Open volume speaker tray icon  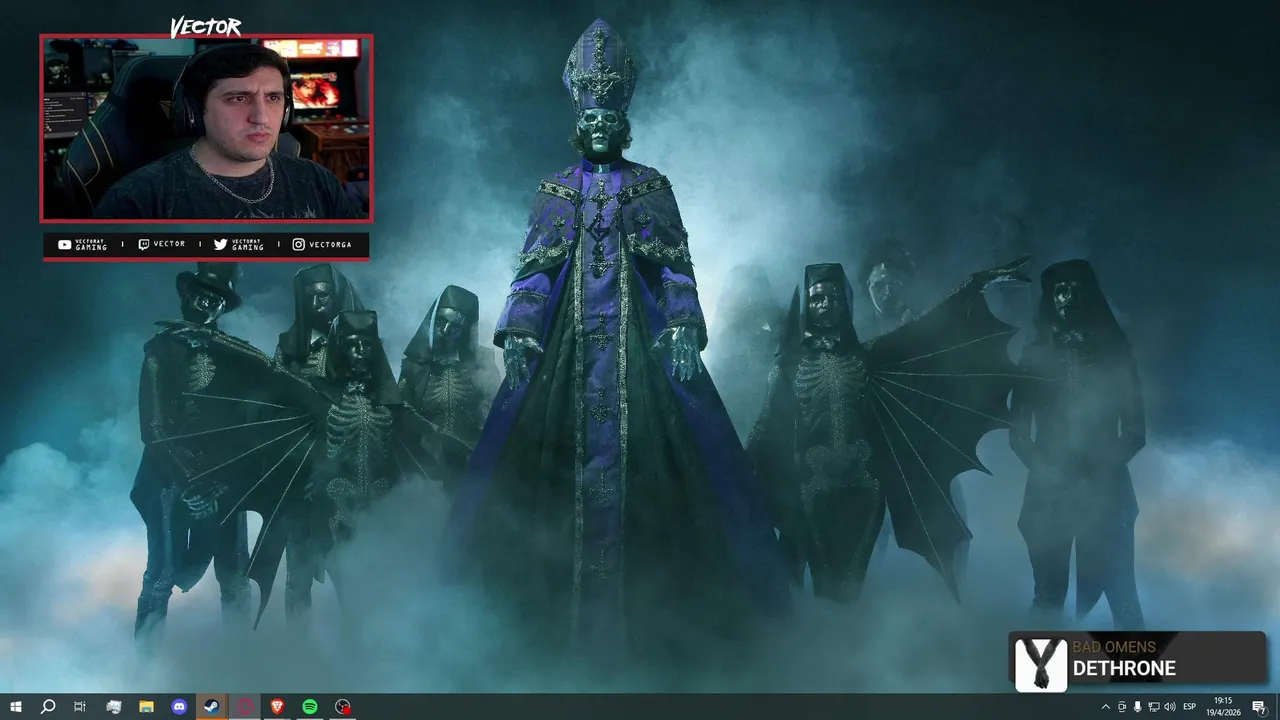click(x=1170, y=707)
